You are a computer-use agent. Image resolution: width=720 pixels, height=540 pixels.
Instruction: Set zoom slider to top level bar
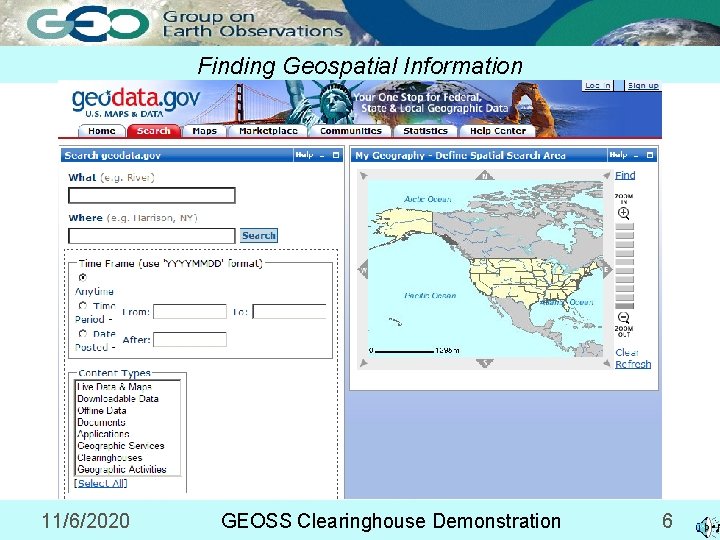[x=624, y=226]
